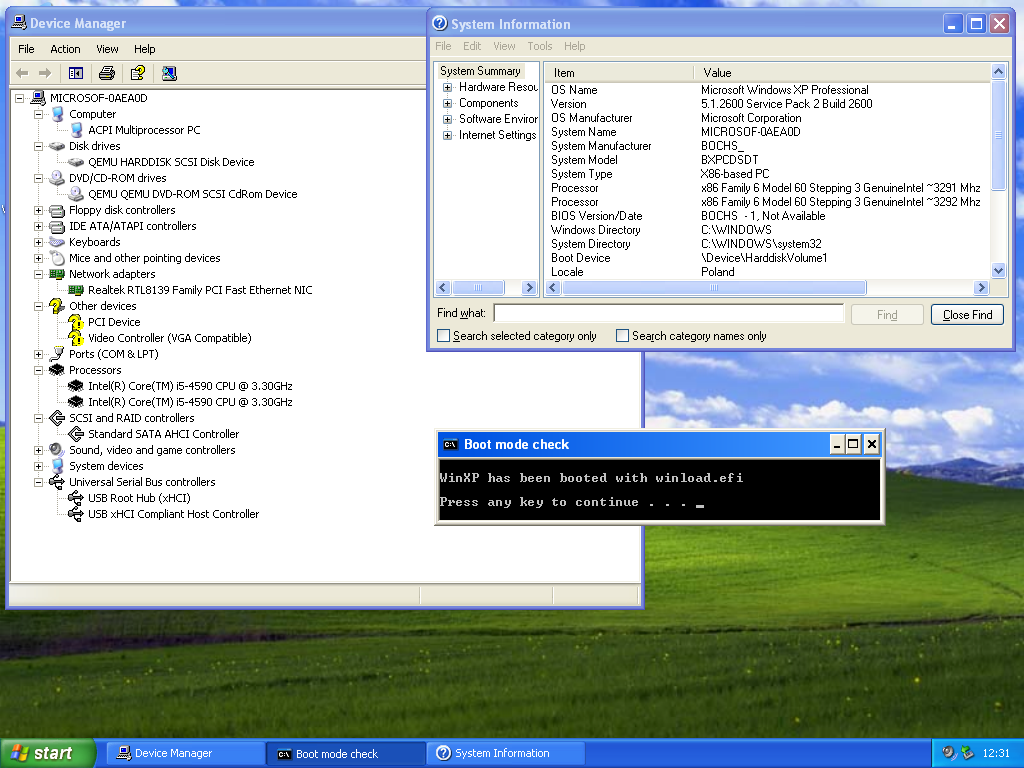
Task: Click the Show/Hide console tree toolbar icon
Action: pyautogui.click(x=76, y=73)
